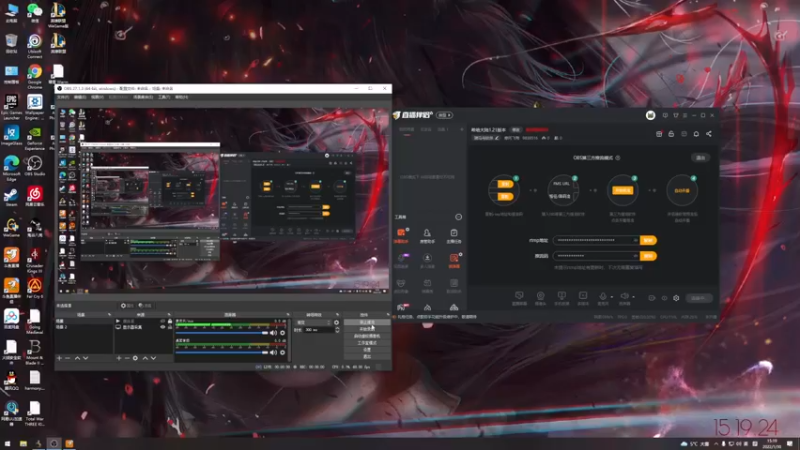Remove selected source with the minus icon
This screenshot has height=450, width=800.
click(127, 358)
